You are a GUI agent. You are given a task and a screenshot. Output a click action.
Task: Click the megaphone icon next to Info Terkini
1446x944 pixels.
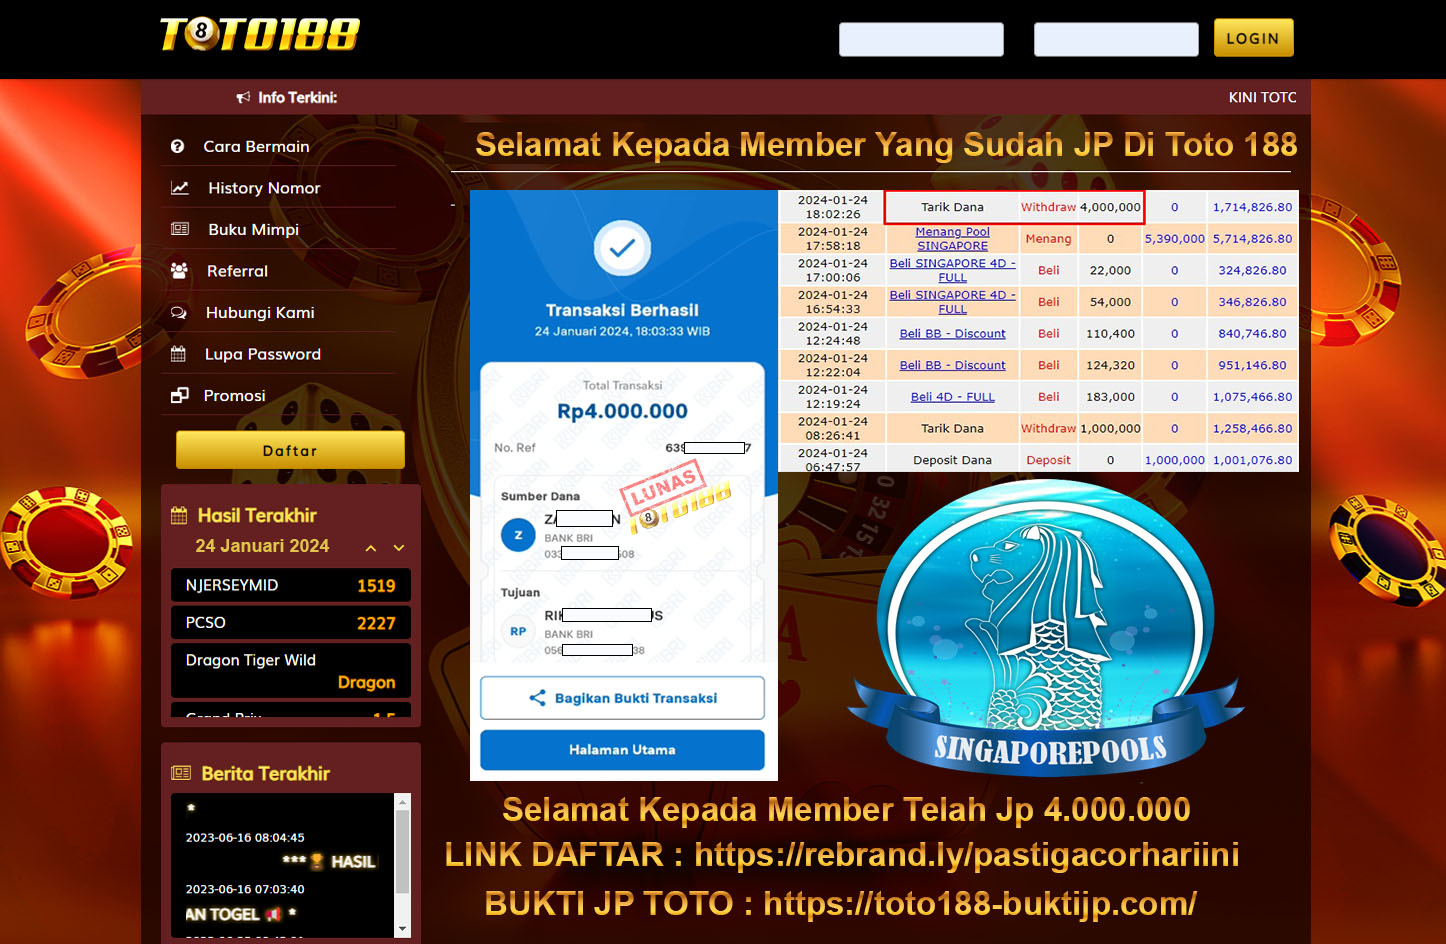click(243, 97)
